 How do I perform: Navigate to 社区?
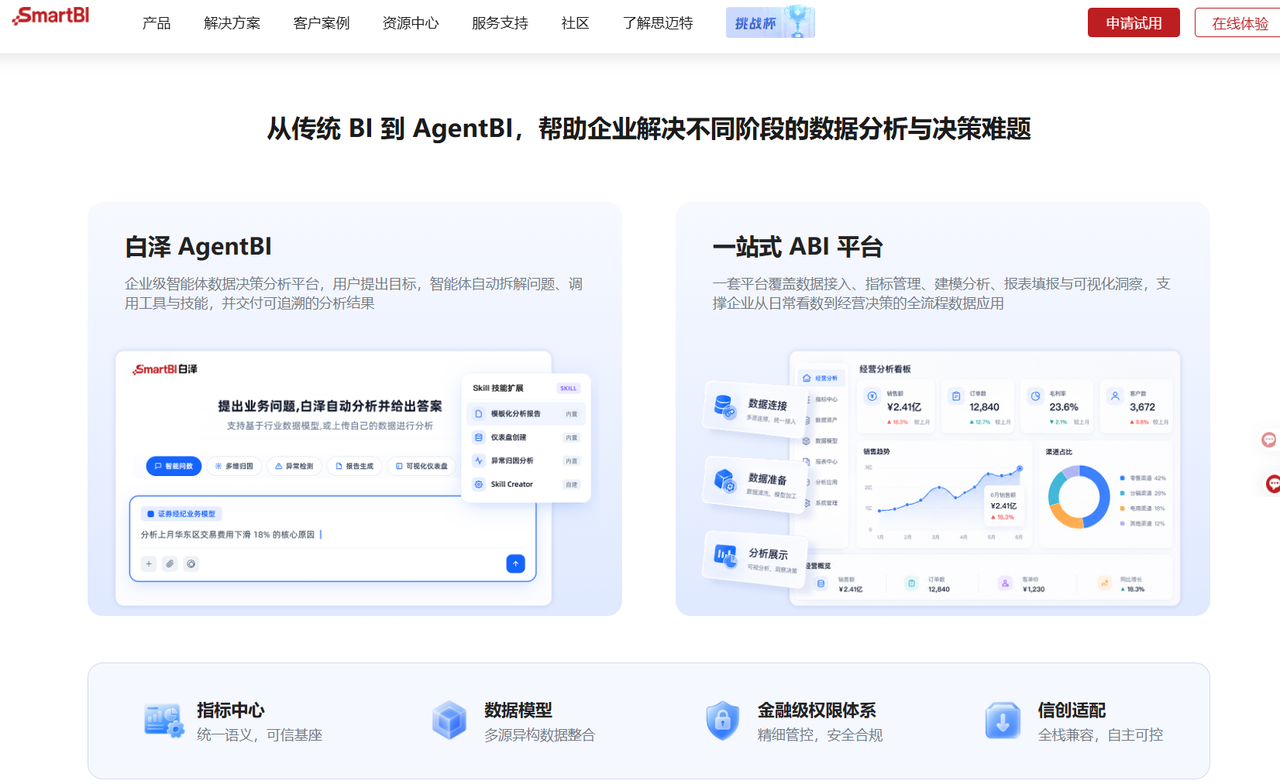point(575,23)
